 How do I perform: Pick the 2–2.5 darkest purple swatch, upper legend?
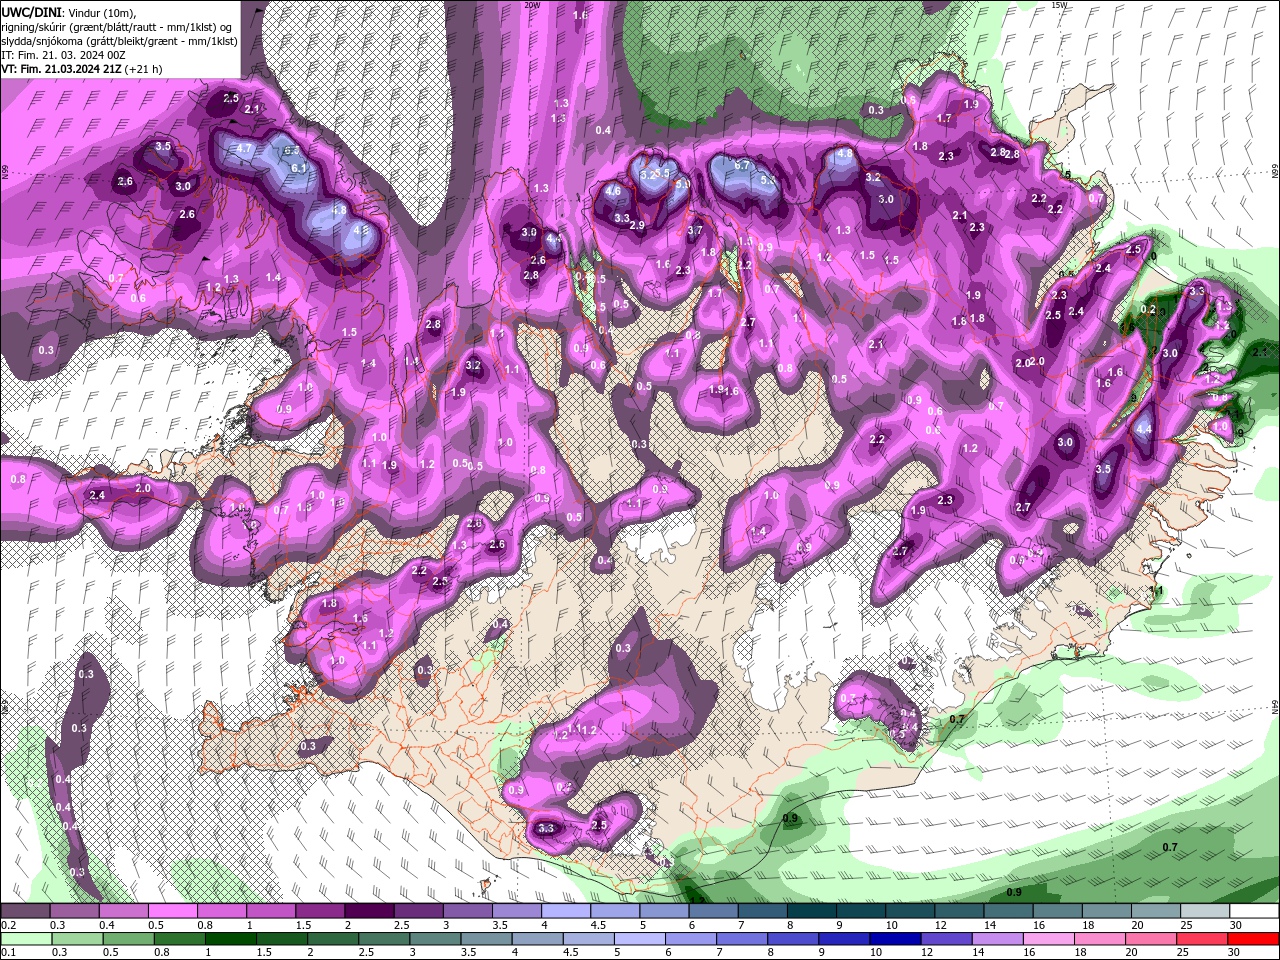(x=368, y=912)
